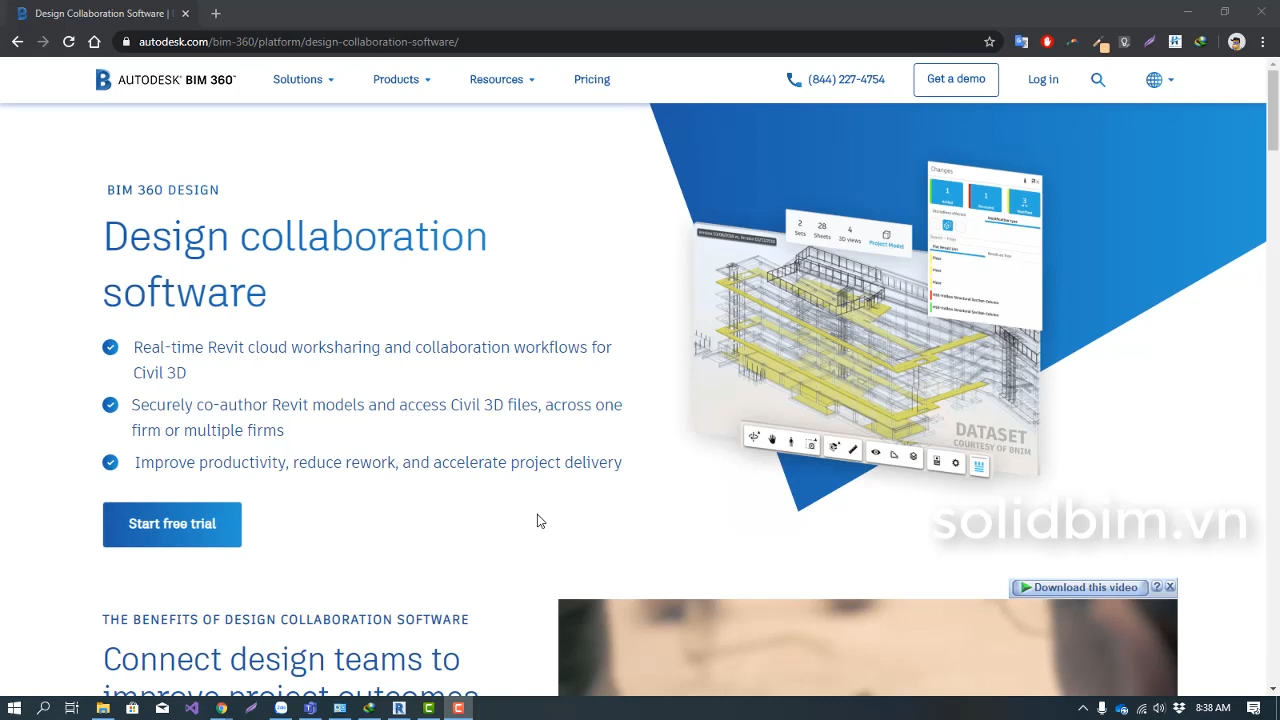Open the Pricing page
This screenshot has width=1280, height=720.
tap(592, 80)
